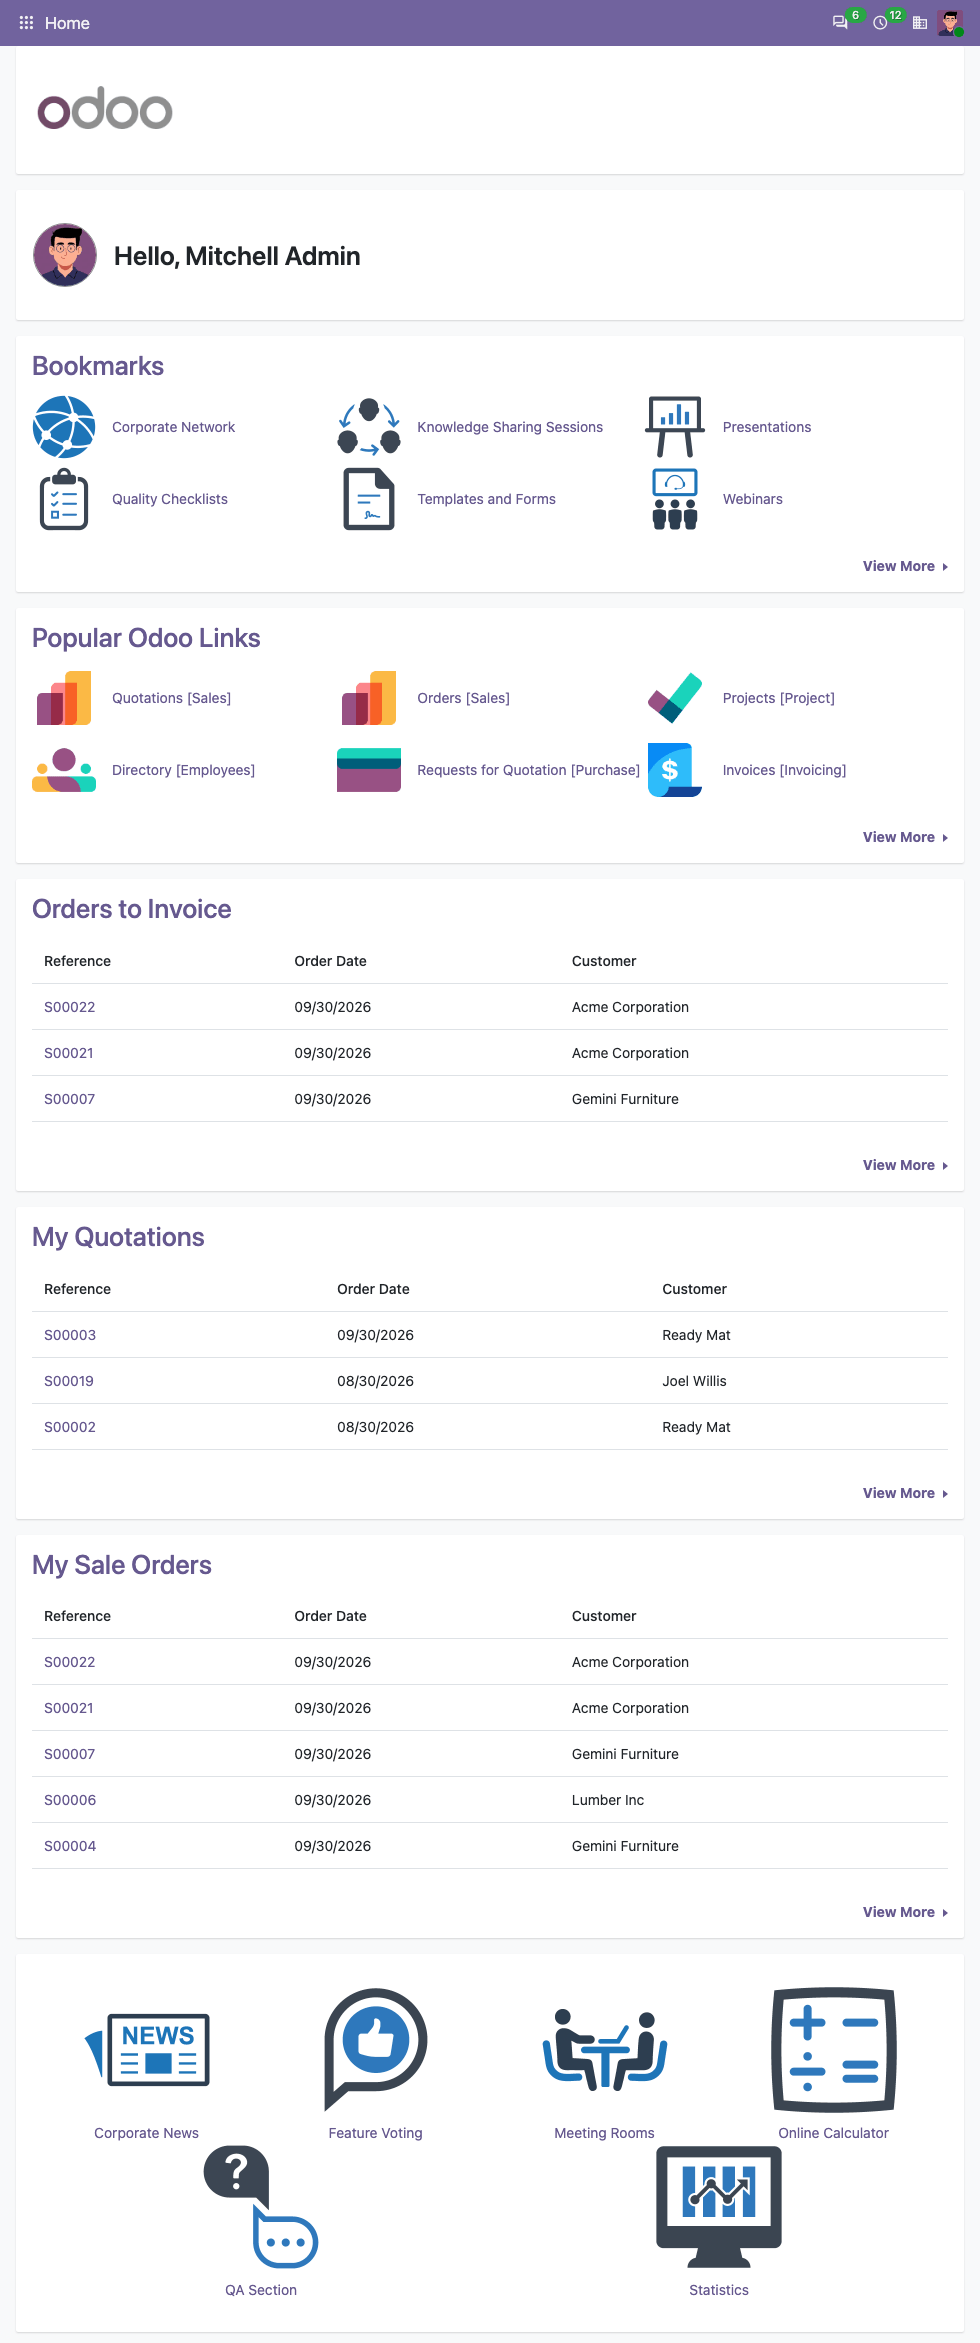Open S00006 in My Sale Orders
This screenshot has width=980, height=2343.
[70, 1800]
